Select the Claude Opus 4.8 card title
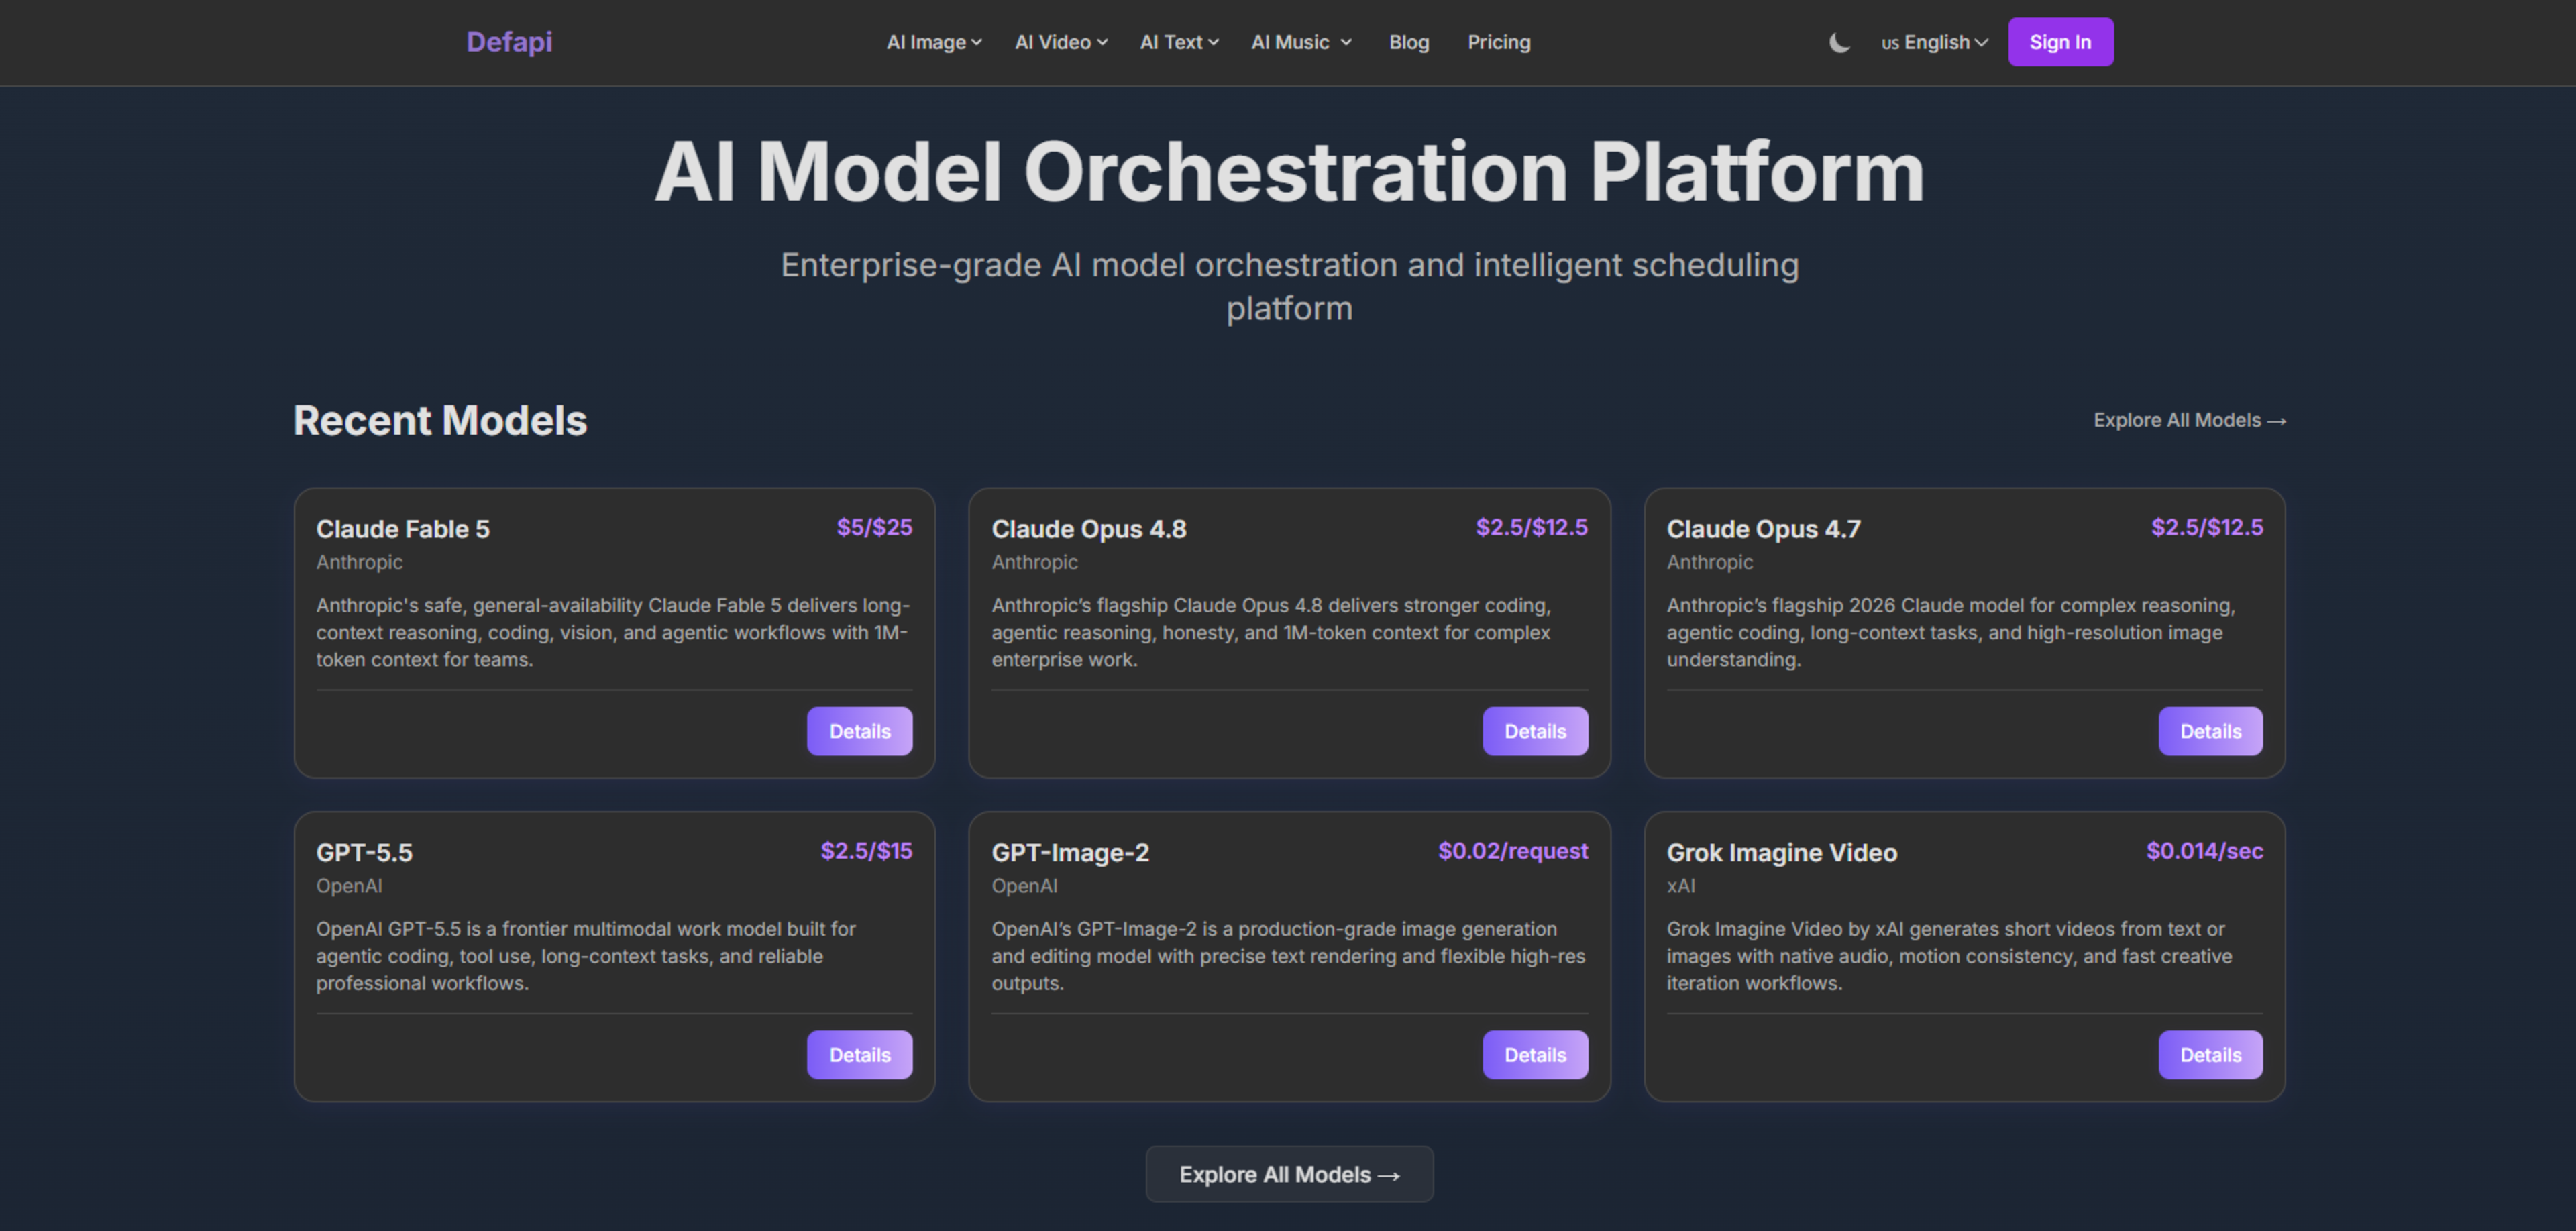Viewport: 2576px width, 1231px height. tap(1089, 529)
